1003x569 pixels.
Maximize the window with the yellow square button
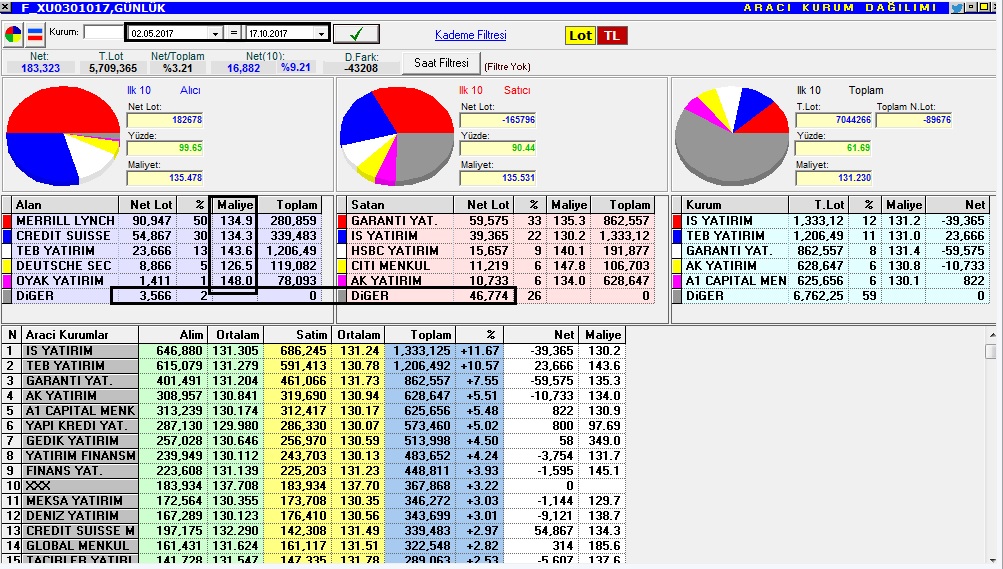pyautogui.click(x=982, y=7)
